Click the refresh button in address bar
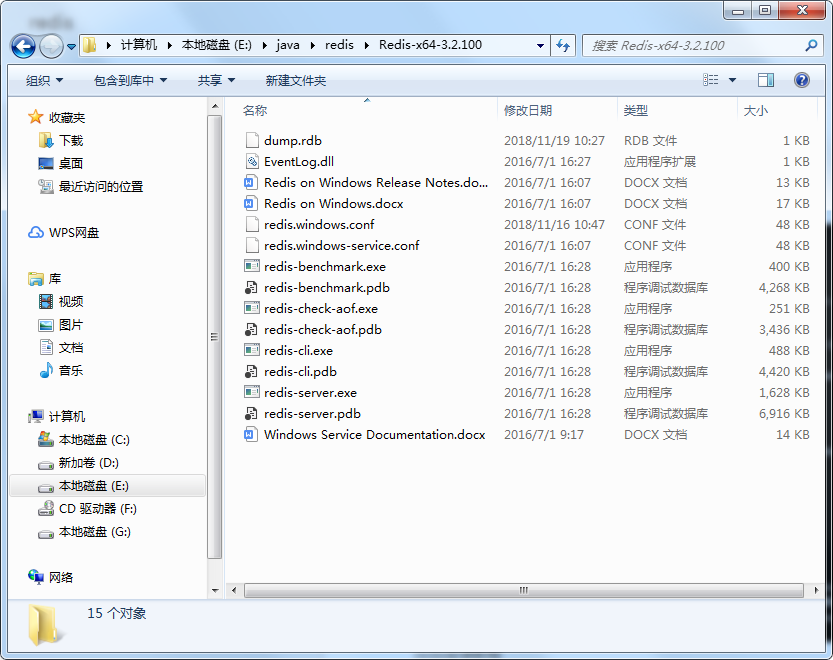Viewport: 833px width, 660px height. coord(563,45)
